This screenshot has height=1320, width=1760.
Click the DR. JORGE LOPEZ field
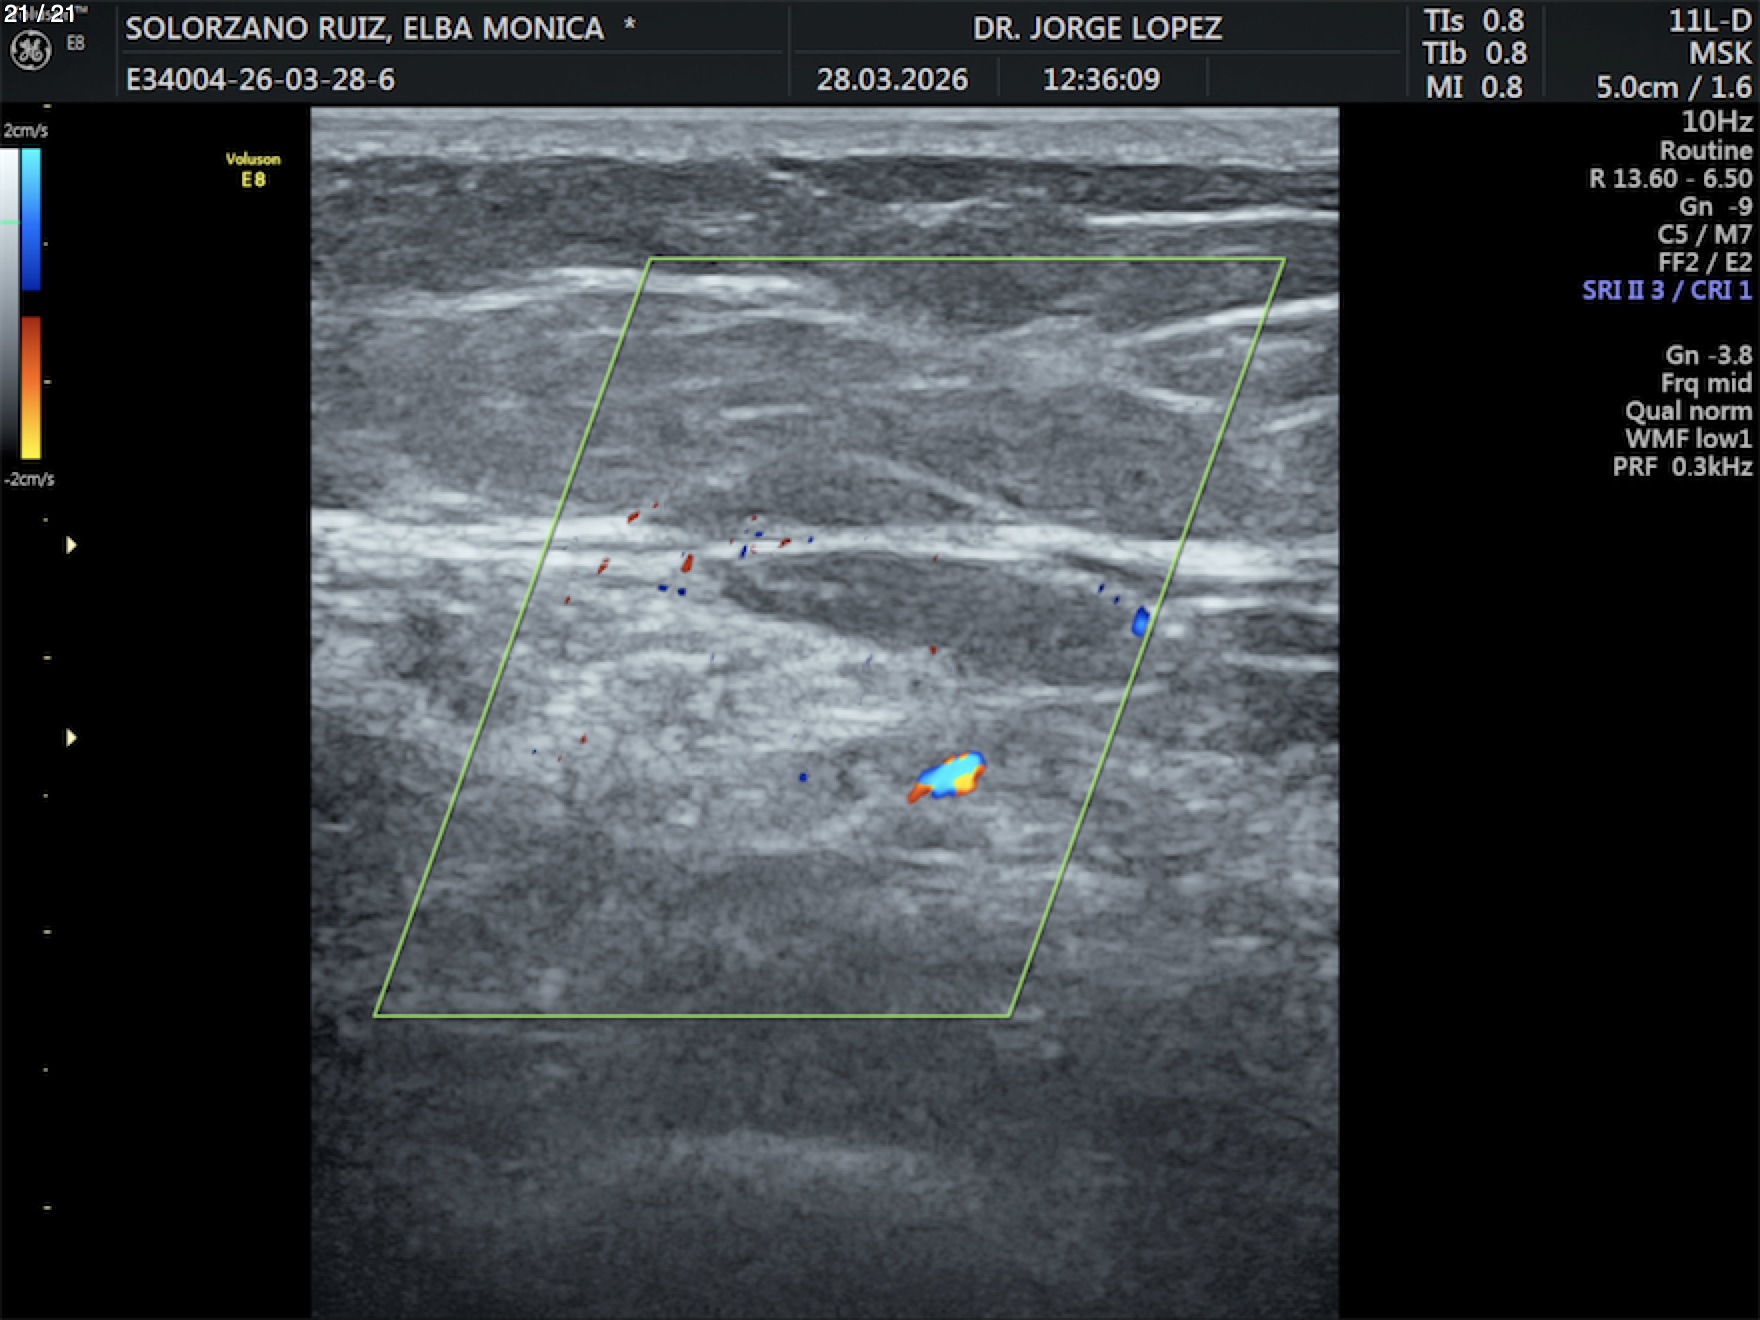pos(1097,28)
